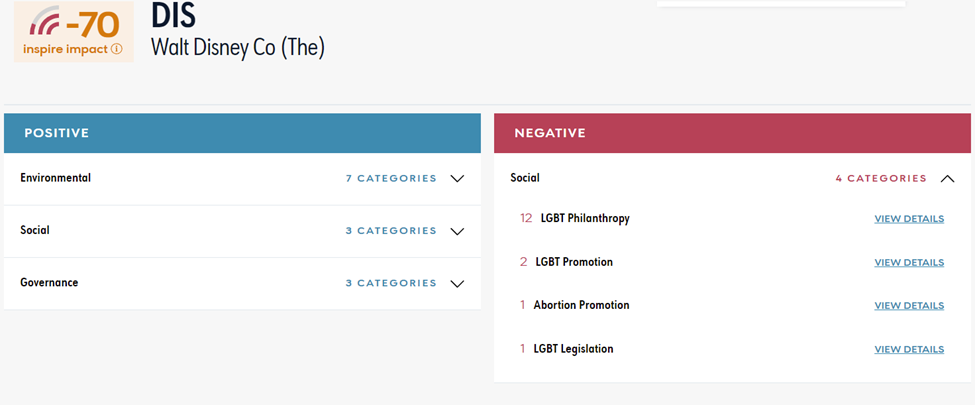Viewport: 975px width, 405px height.
Task: Click the 7 Categories label for Environmental
Action: 391,179
